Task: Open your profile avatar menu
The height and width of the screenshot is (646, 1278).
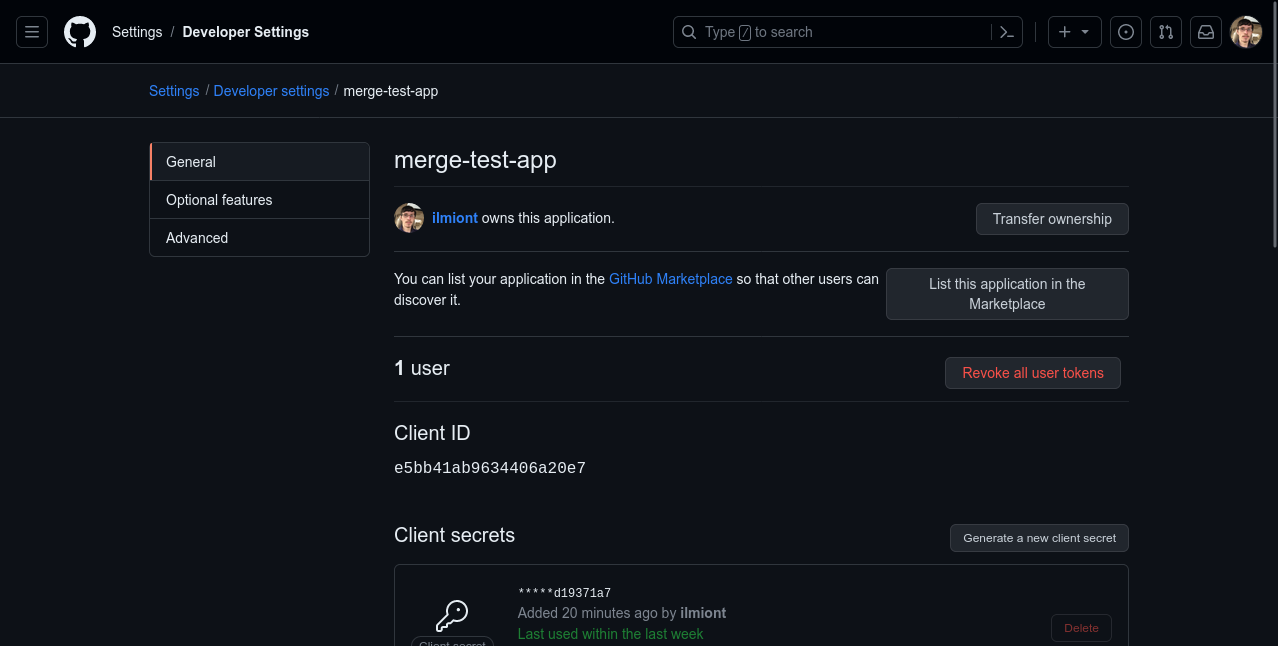Action: [x=1245, y=31]
